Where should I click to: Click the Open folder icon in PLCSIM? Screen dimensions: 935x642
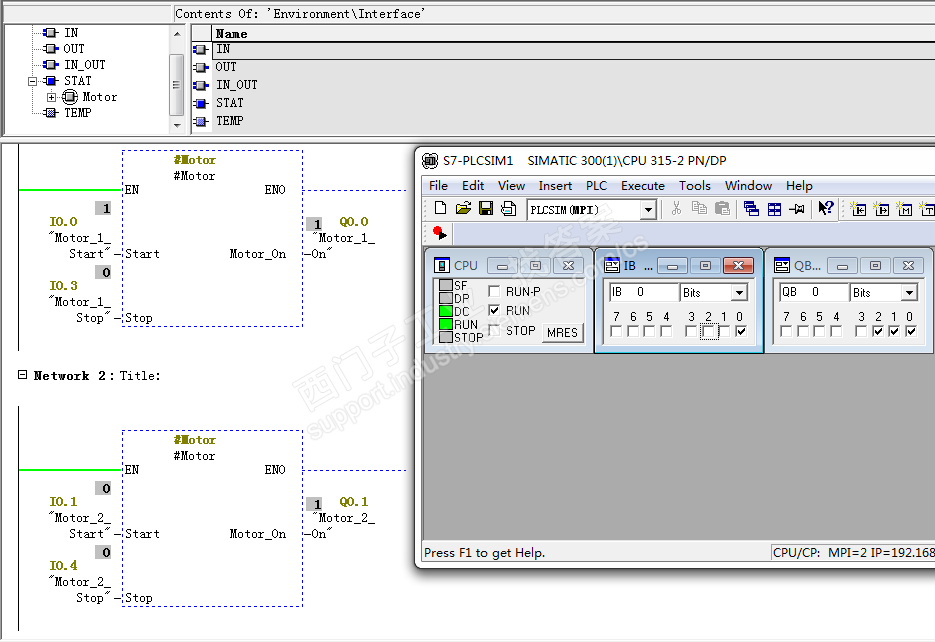(x=463, y=208)
